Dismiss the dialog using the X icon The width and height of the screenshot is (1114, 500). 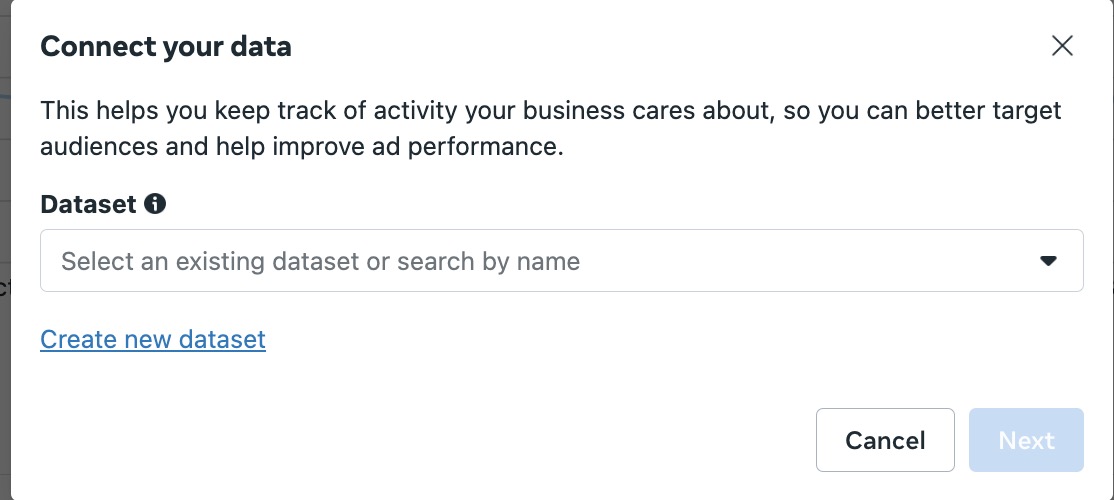pos(1062,46)
